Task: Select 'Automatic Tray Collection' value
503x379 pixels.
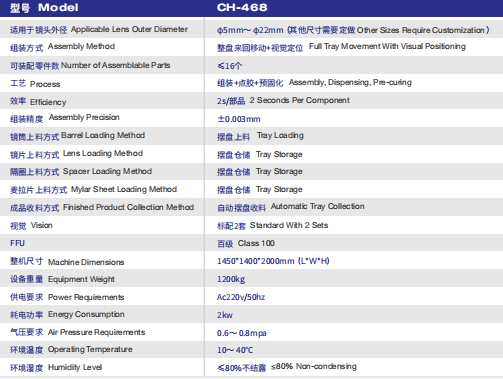Action: pos(317,206)
